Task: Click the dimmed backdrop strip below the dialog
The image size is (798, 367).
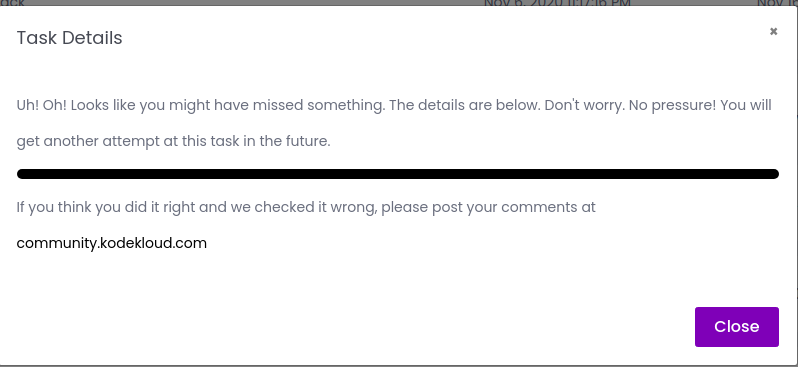Action: point(399,366)
